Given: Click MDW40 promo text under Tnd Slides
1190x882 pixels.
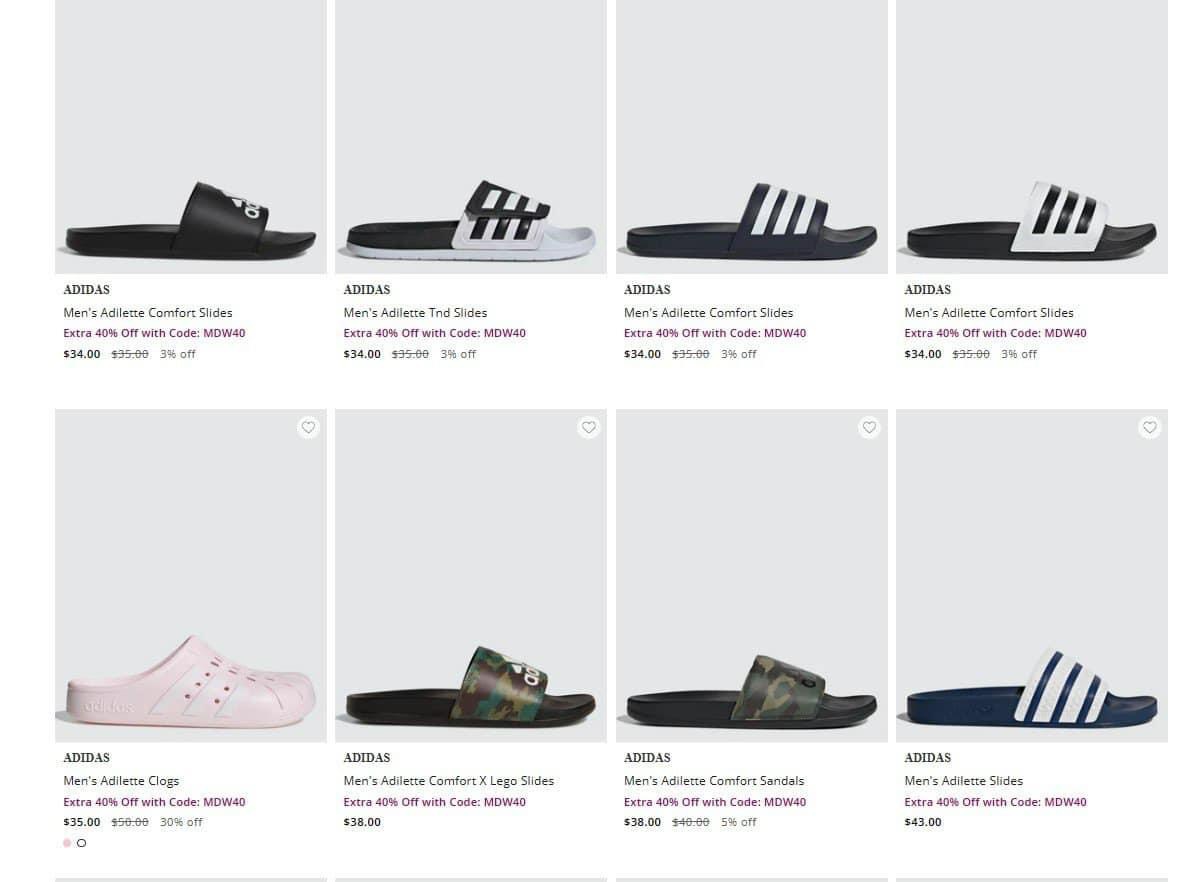Looking at the screenshot, I should click(434, 334).
